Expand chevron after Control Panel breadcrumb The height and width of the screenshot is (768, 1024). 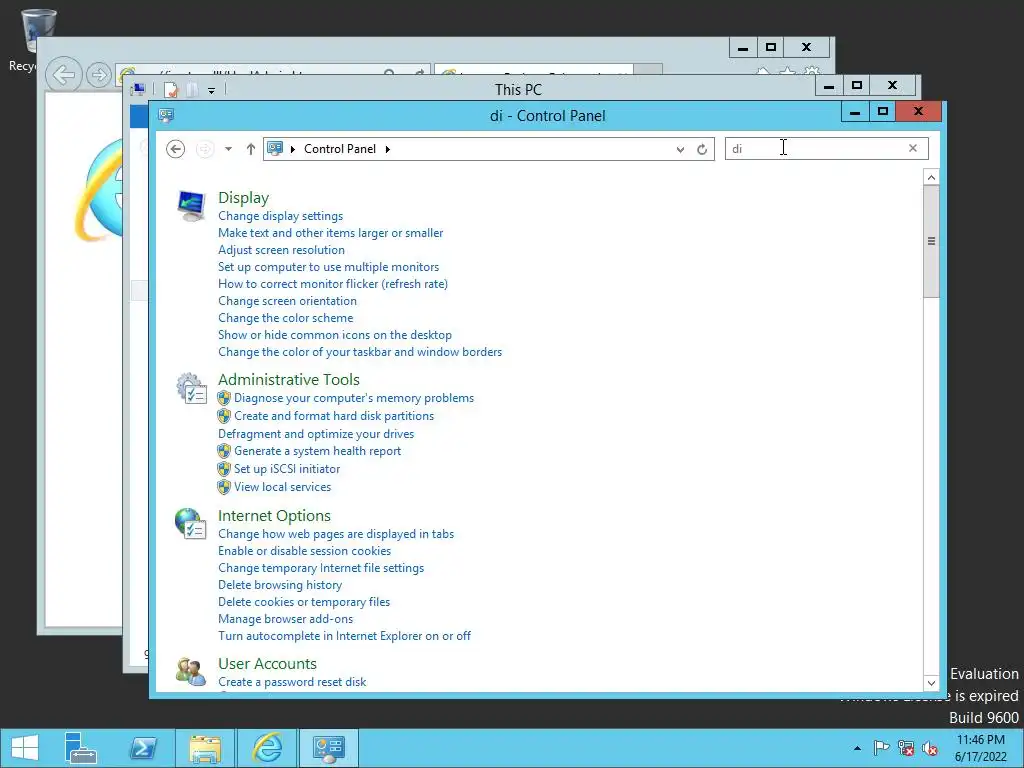coord(387,149)
